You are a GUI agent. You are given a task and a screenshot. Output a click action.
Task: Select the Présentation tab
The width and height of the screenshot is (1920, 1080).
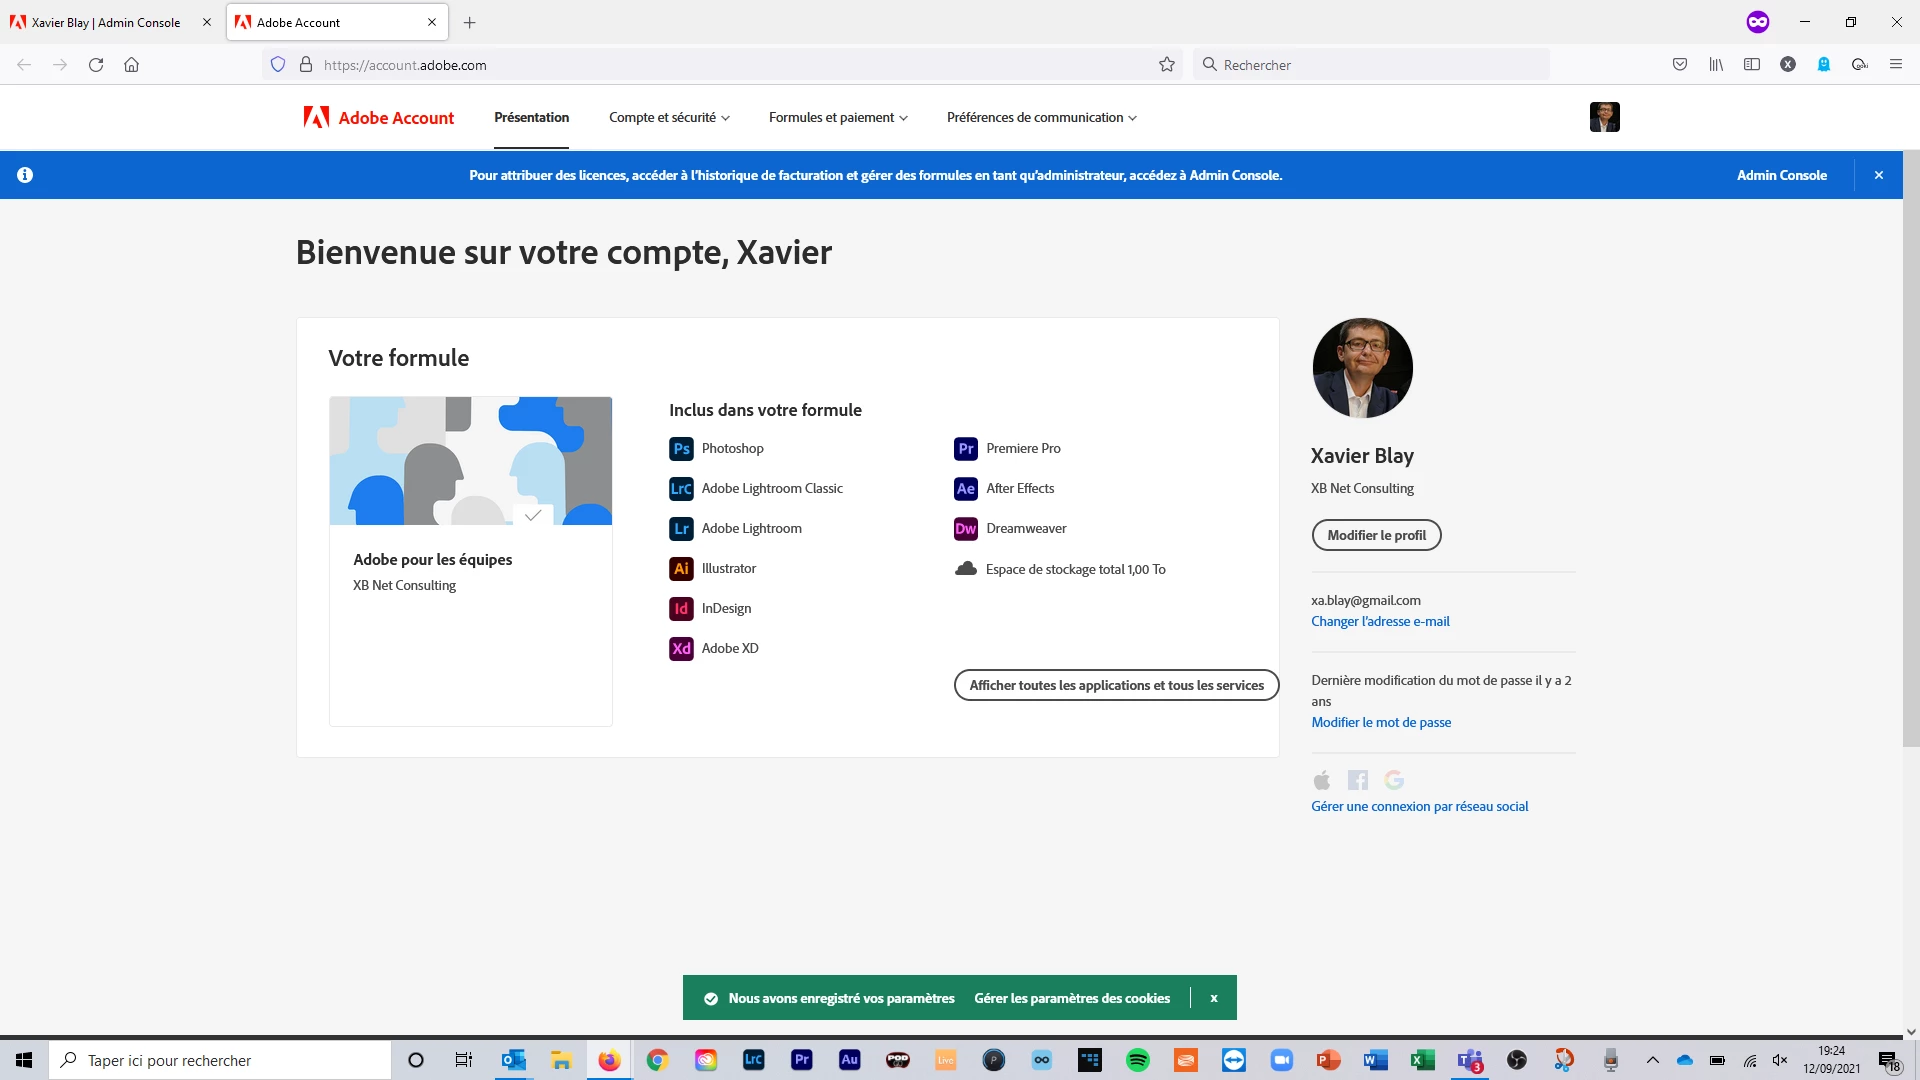tap(531, 118)
